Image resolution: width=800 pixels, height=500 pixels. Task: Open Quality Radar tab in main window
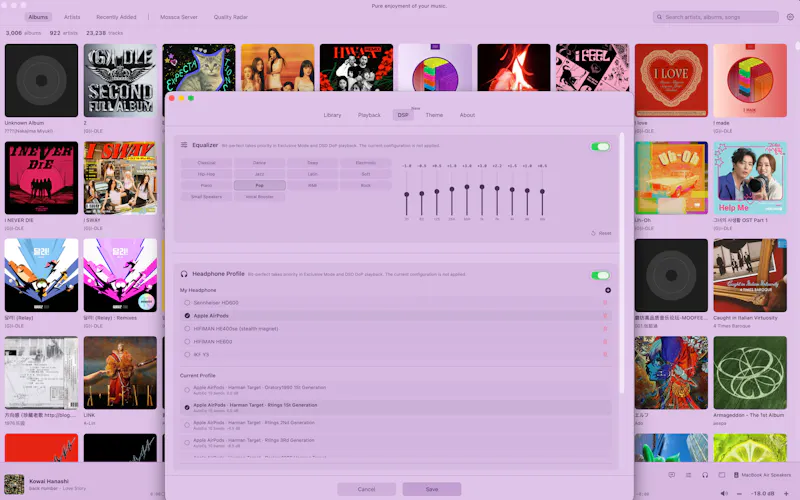pos(231,17)
